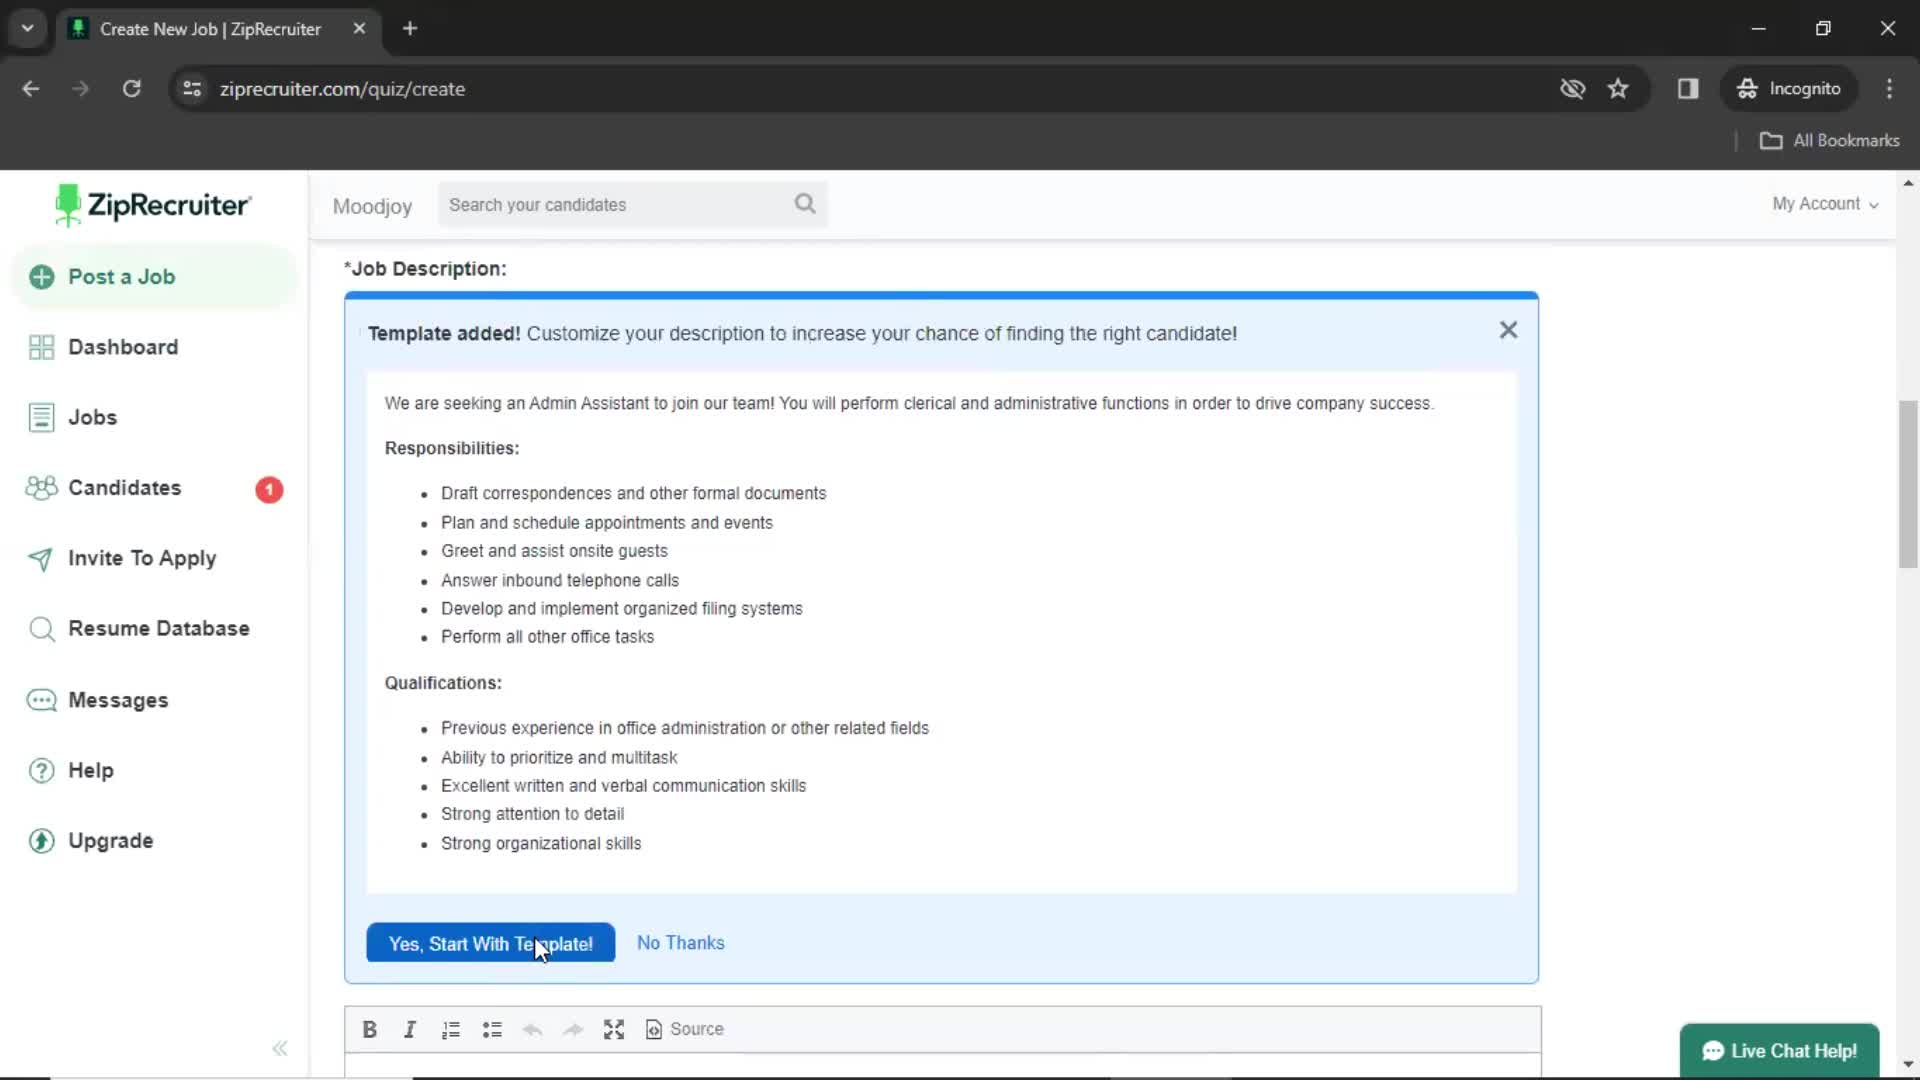Click the Bold formatting icon
Viewport: 1920px width, 1080px height.
[x=371, y=1030]
